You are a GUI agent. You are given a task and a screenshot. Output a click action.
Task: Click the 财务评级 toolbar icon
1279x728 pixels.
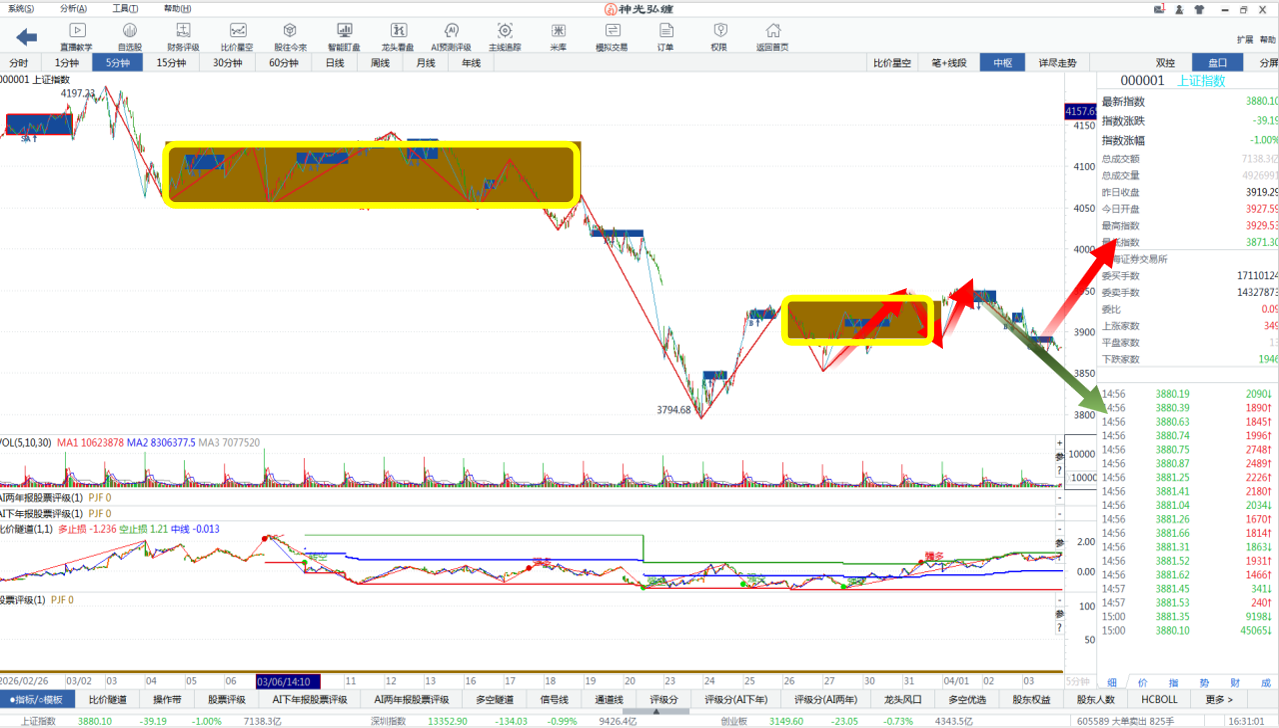click(x=183, y=37)
